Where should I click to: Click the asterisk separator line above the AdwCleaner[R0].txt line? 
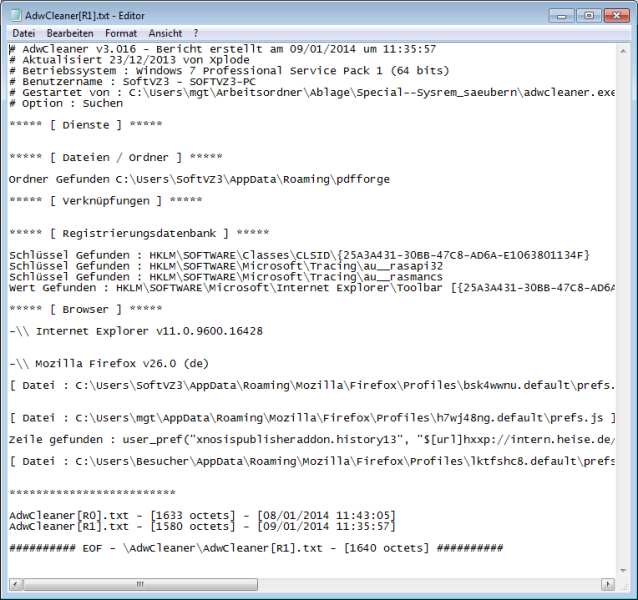click(x=92, y=493)
